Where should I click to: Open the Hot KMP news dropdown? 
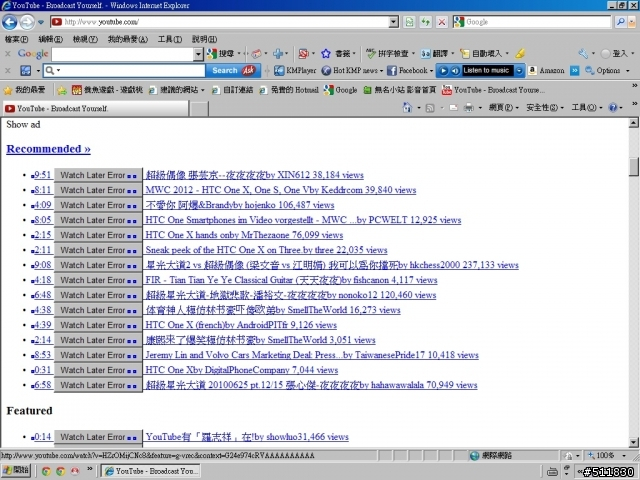click(x=352, y=71)
